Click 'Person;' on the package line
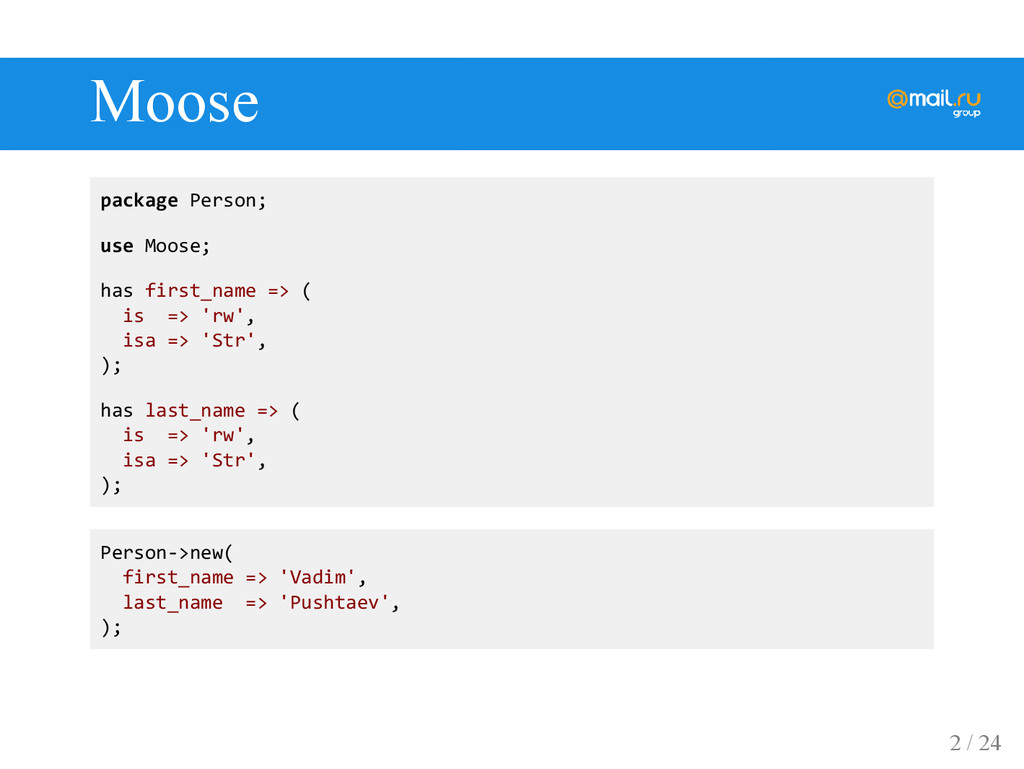Viewport: 1024px width, 769px height. point(228,200)
